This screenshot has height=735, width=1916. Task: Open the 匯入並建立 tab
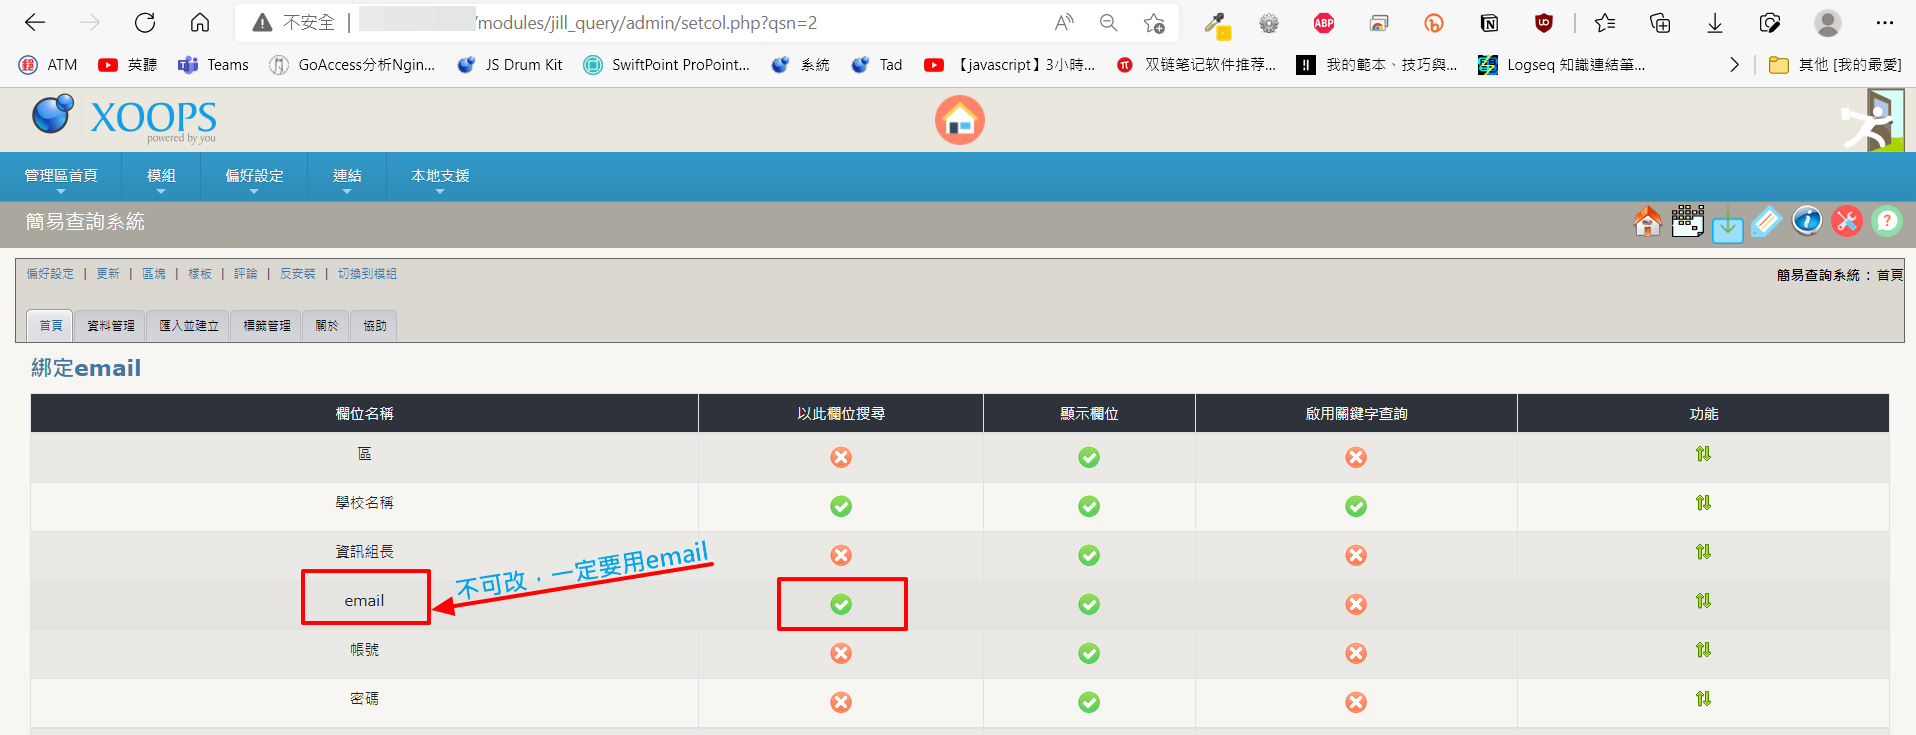[x=188, y=326]
